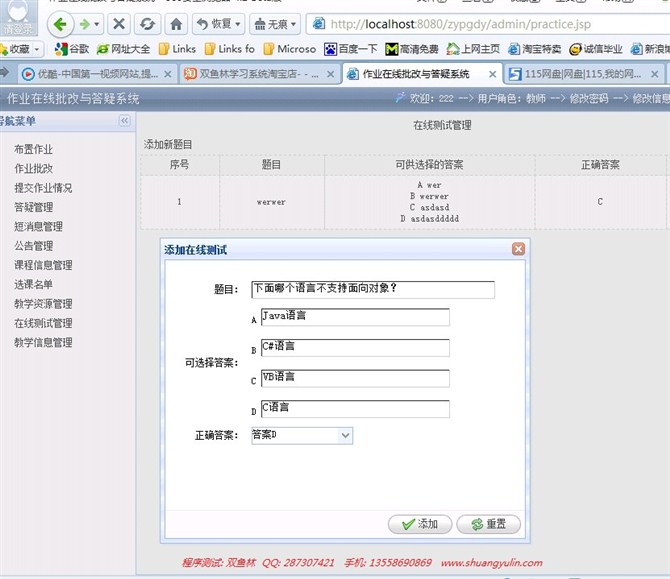Click the 正确答案 column header
The image size is (670, 579).
click(600, 165)
